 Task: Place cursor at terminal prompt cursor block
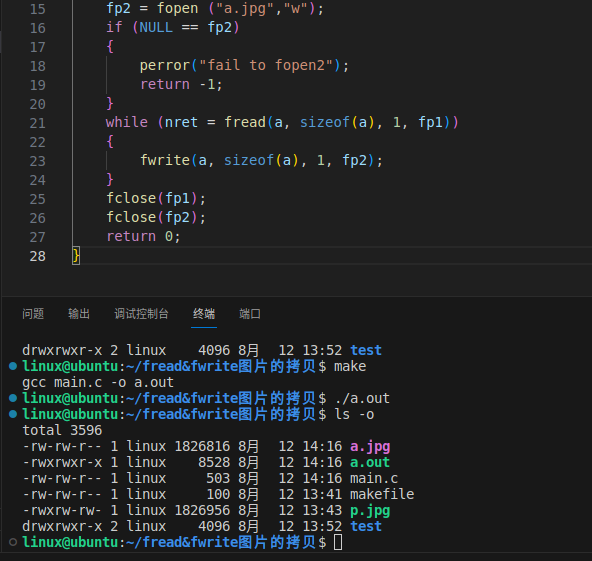coord(338,543)
